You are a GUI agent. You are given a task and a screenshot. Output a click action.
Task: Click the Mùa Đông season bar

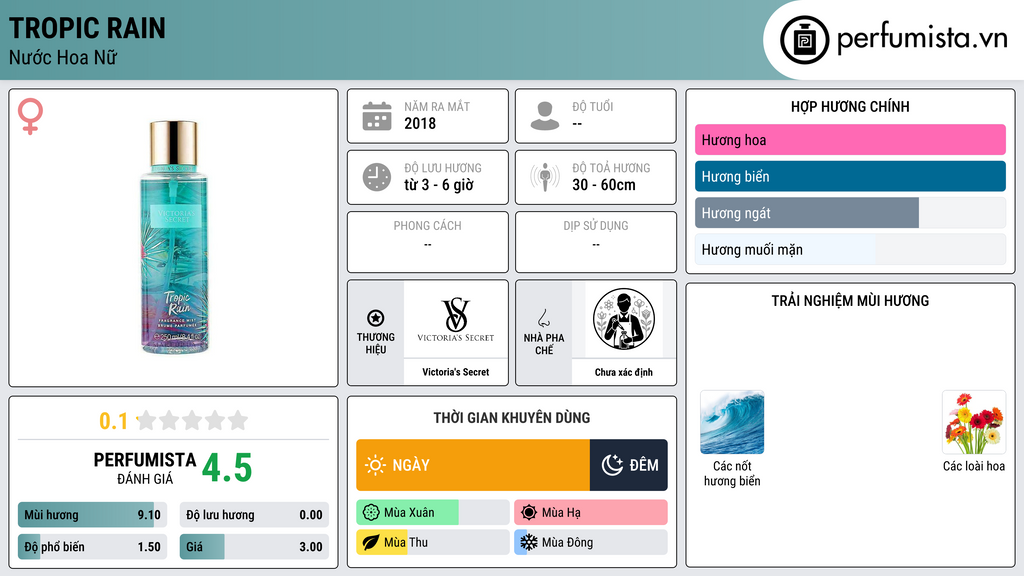[x=591, y=542]
